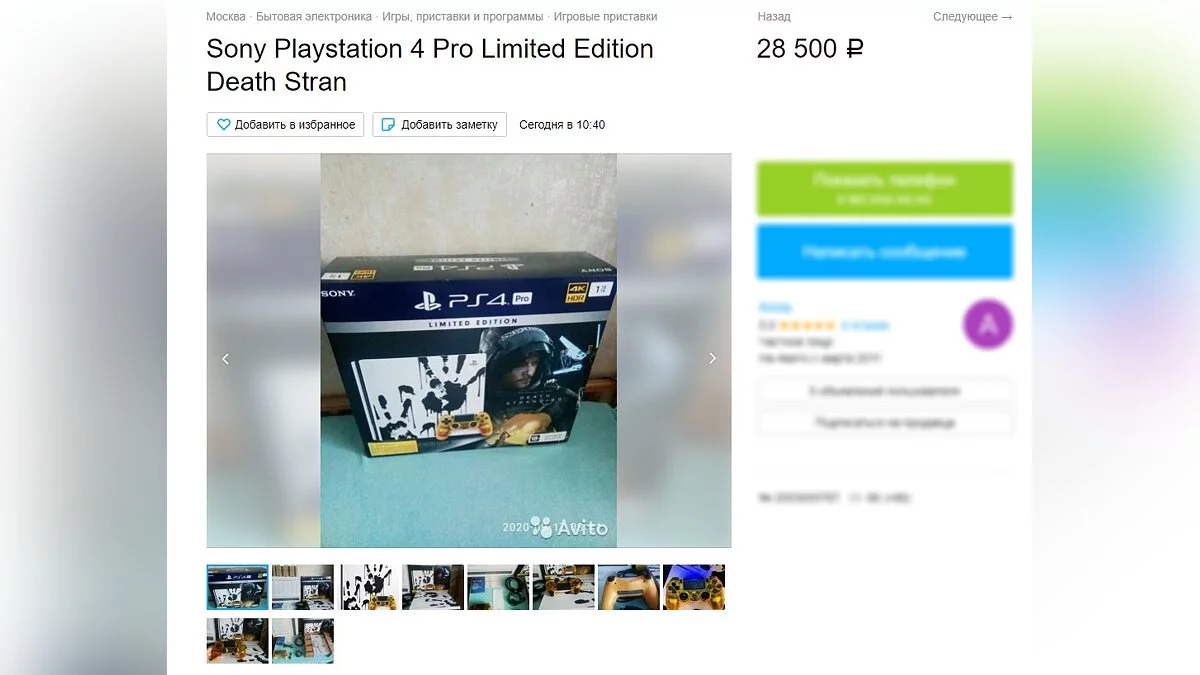The height and width of the screenshot is (675, 1200).
Task: Advance to next photo with the right arrow
Action: tap(712, 359)
